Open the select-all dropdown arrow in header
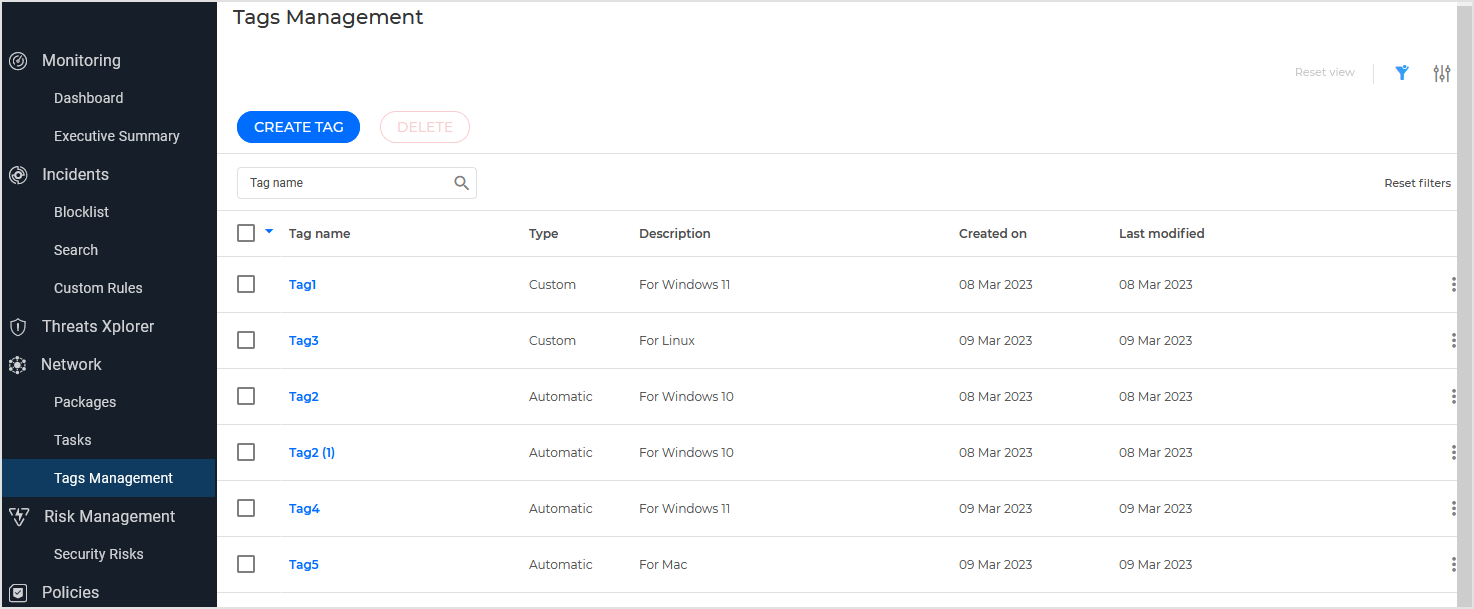Image resolution: width=1474 pixels, height=609 pixels. click(269, 232)
